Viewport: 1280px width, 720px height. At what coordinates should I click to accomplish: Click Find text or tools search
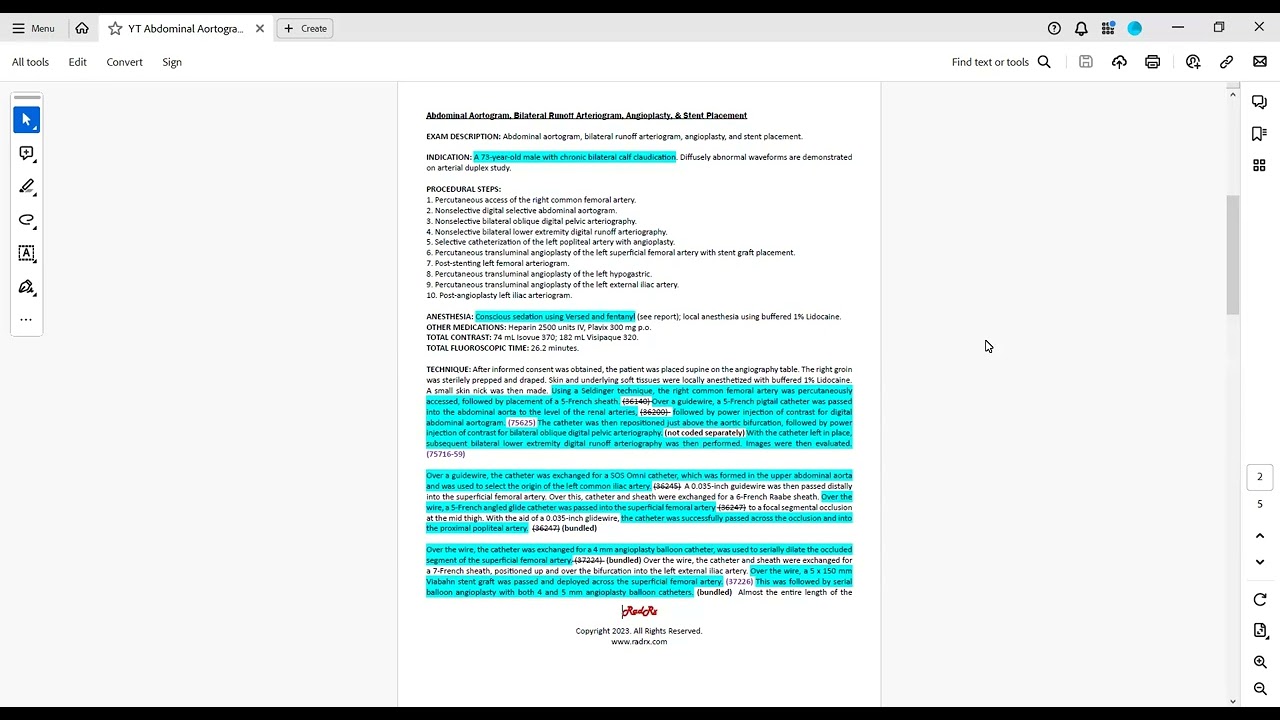(x=990, y=62)
